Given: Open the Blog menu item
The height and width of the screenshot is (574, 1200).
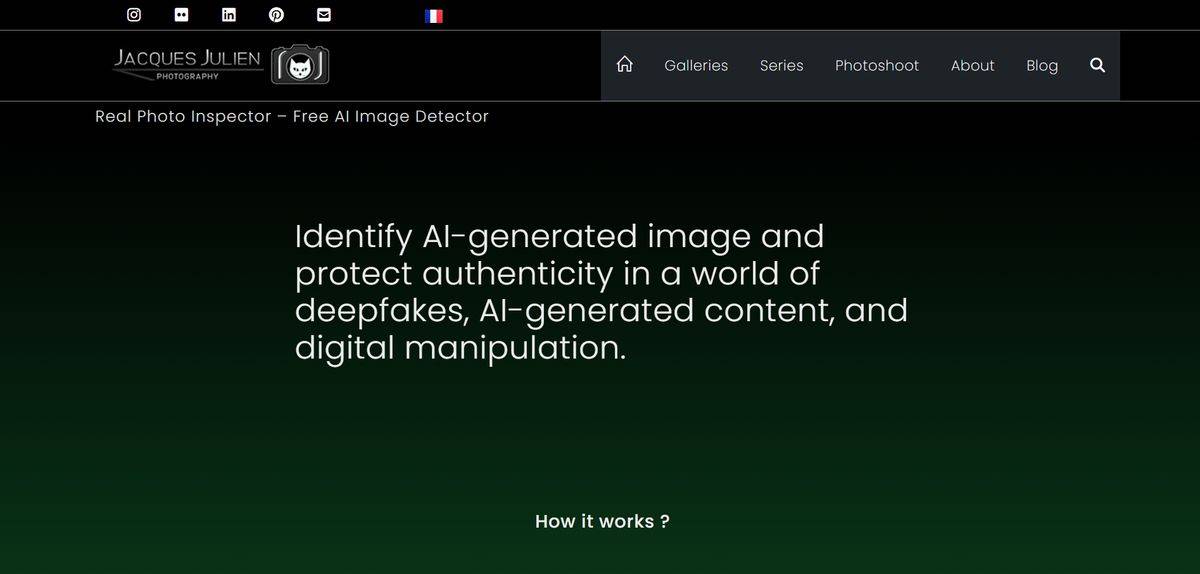Looking at the screenshot, I should (x=1042, y=65).
